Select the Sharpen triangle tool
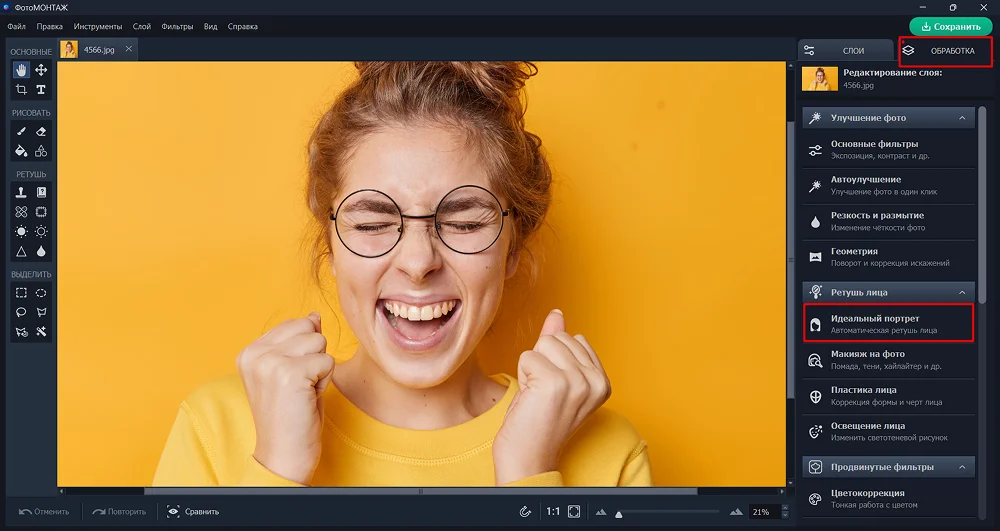This screenshot has height=531, width=1000. coord(21,251)
